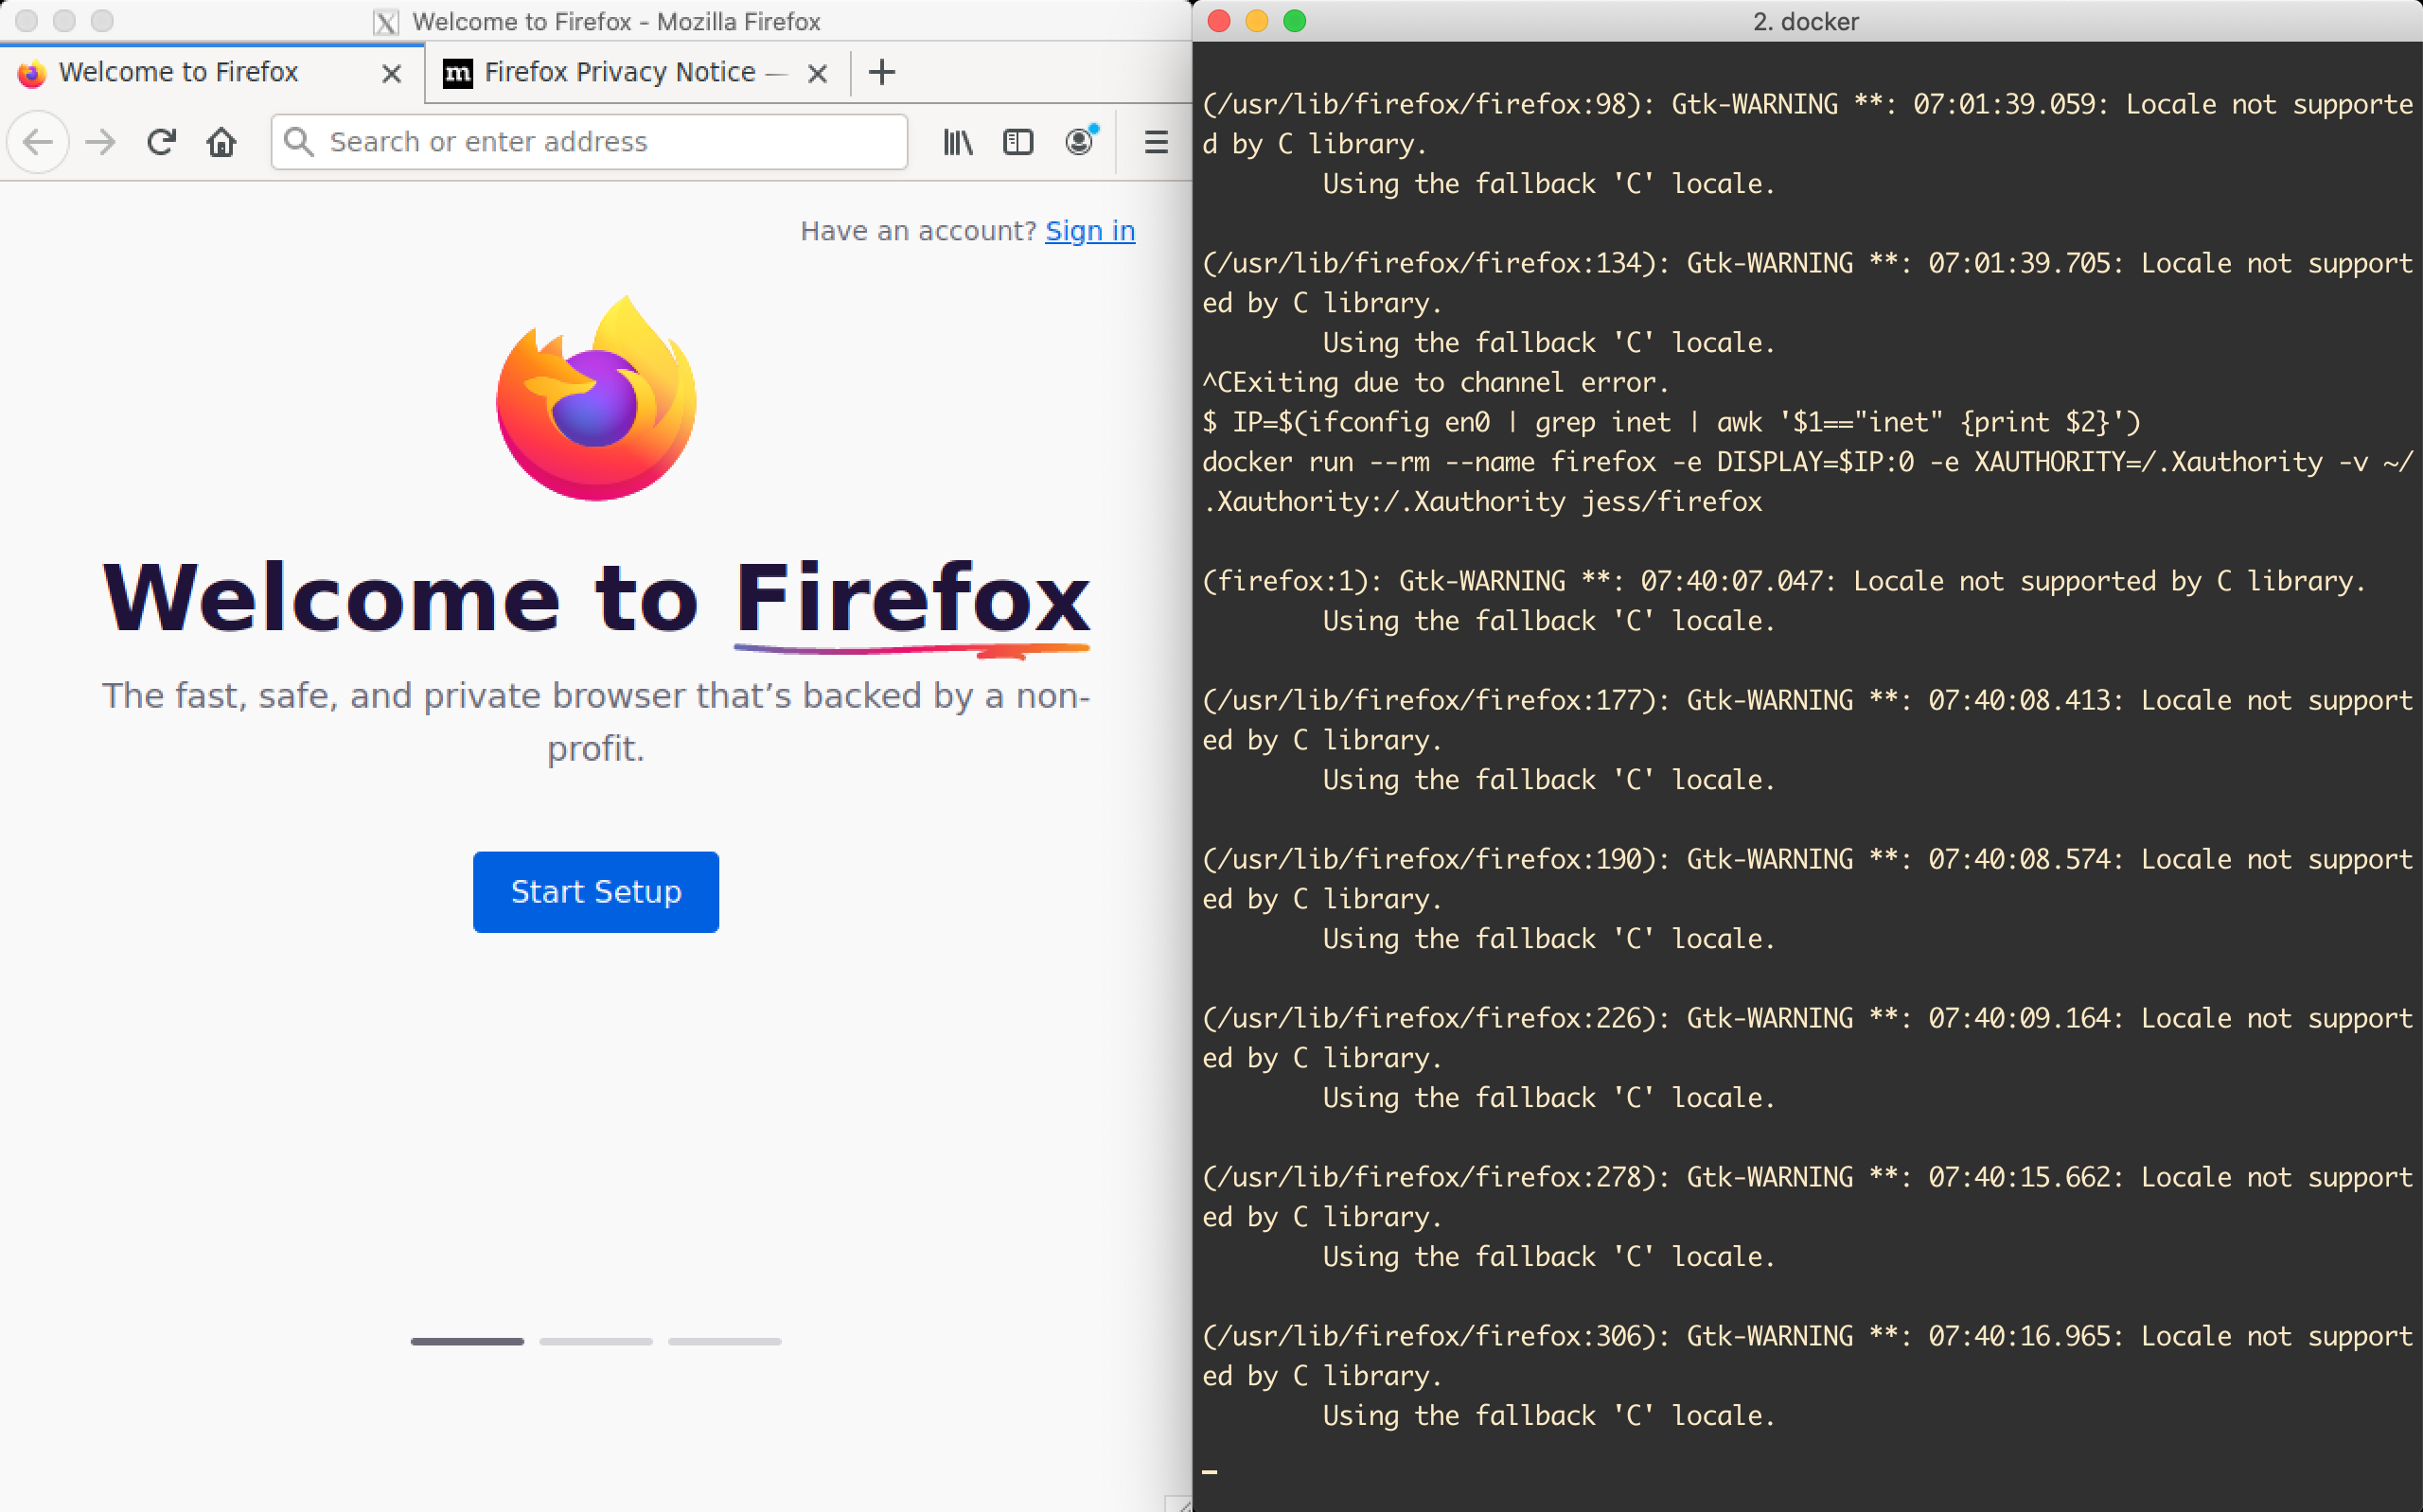Image resolution: width=2423 pixels, height=1512 pixels.
Task: Switch to Welcome to Firefox tab
Action: [x=180, y=72]
